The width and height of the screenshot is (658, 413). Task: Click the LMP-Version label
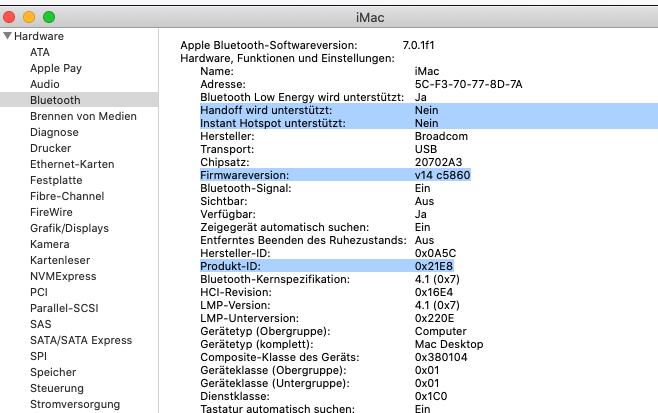(235, 305)
